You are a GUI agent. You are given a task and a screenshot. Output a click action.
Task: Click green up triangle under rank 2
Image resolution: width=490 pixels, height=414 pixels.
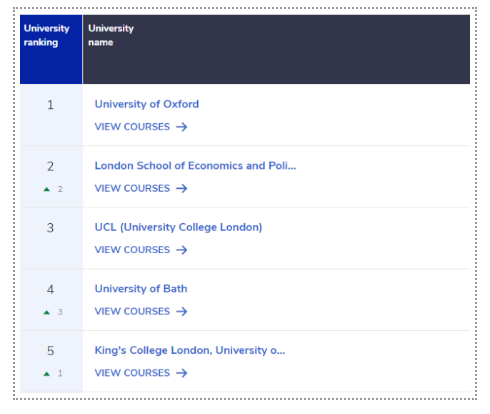(47, 189)
